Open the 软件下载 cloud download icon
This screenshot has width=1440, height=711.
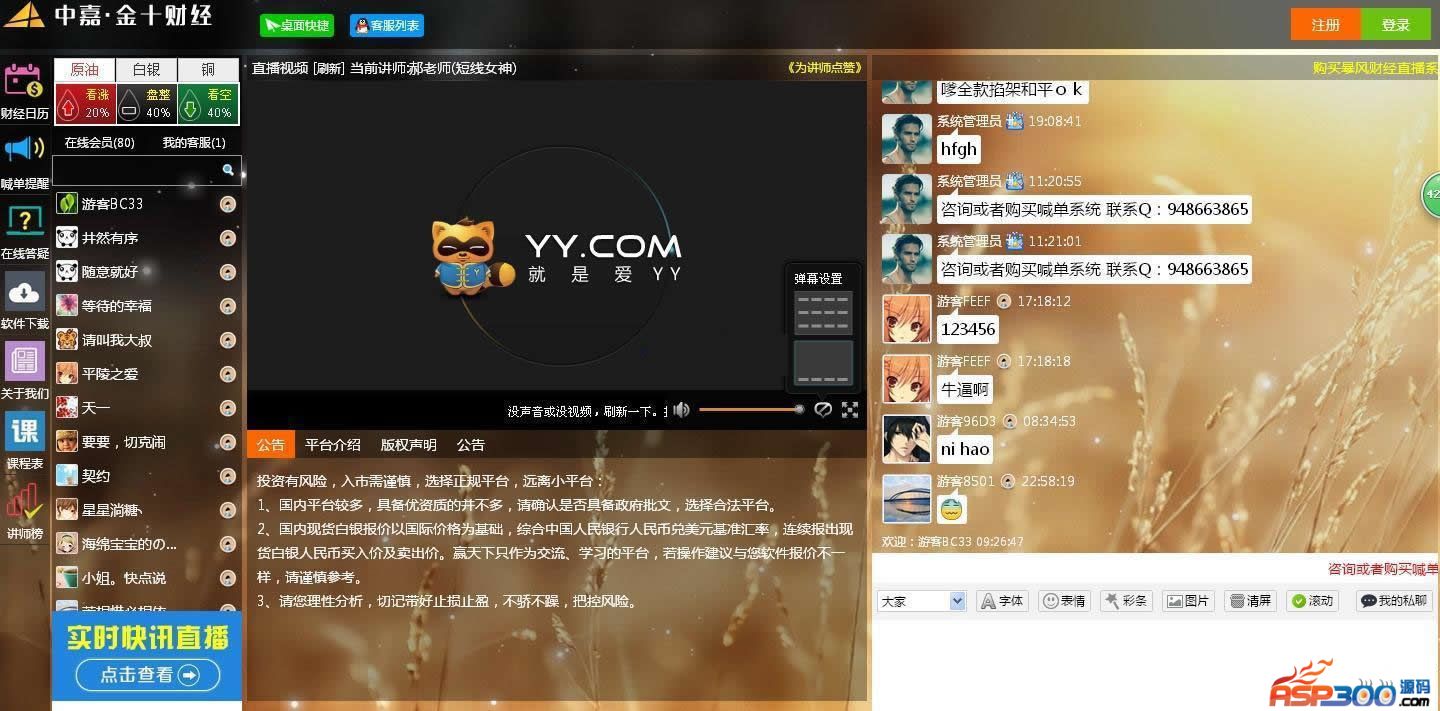coord(24,291)
